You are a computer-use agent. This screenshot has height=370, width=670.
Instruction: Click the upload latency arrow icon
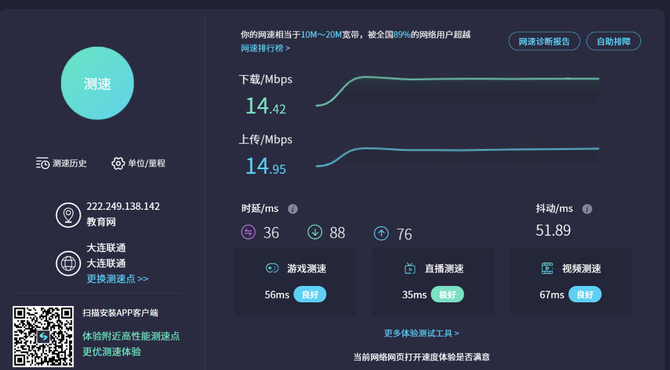tap(382, 233)
